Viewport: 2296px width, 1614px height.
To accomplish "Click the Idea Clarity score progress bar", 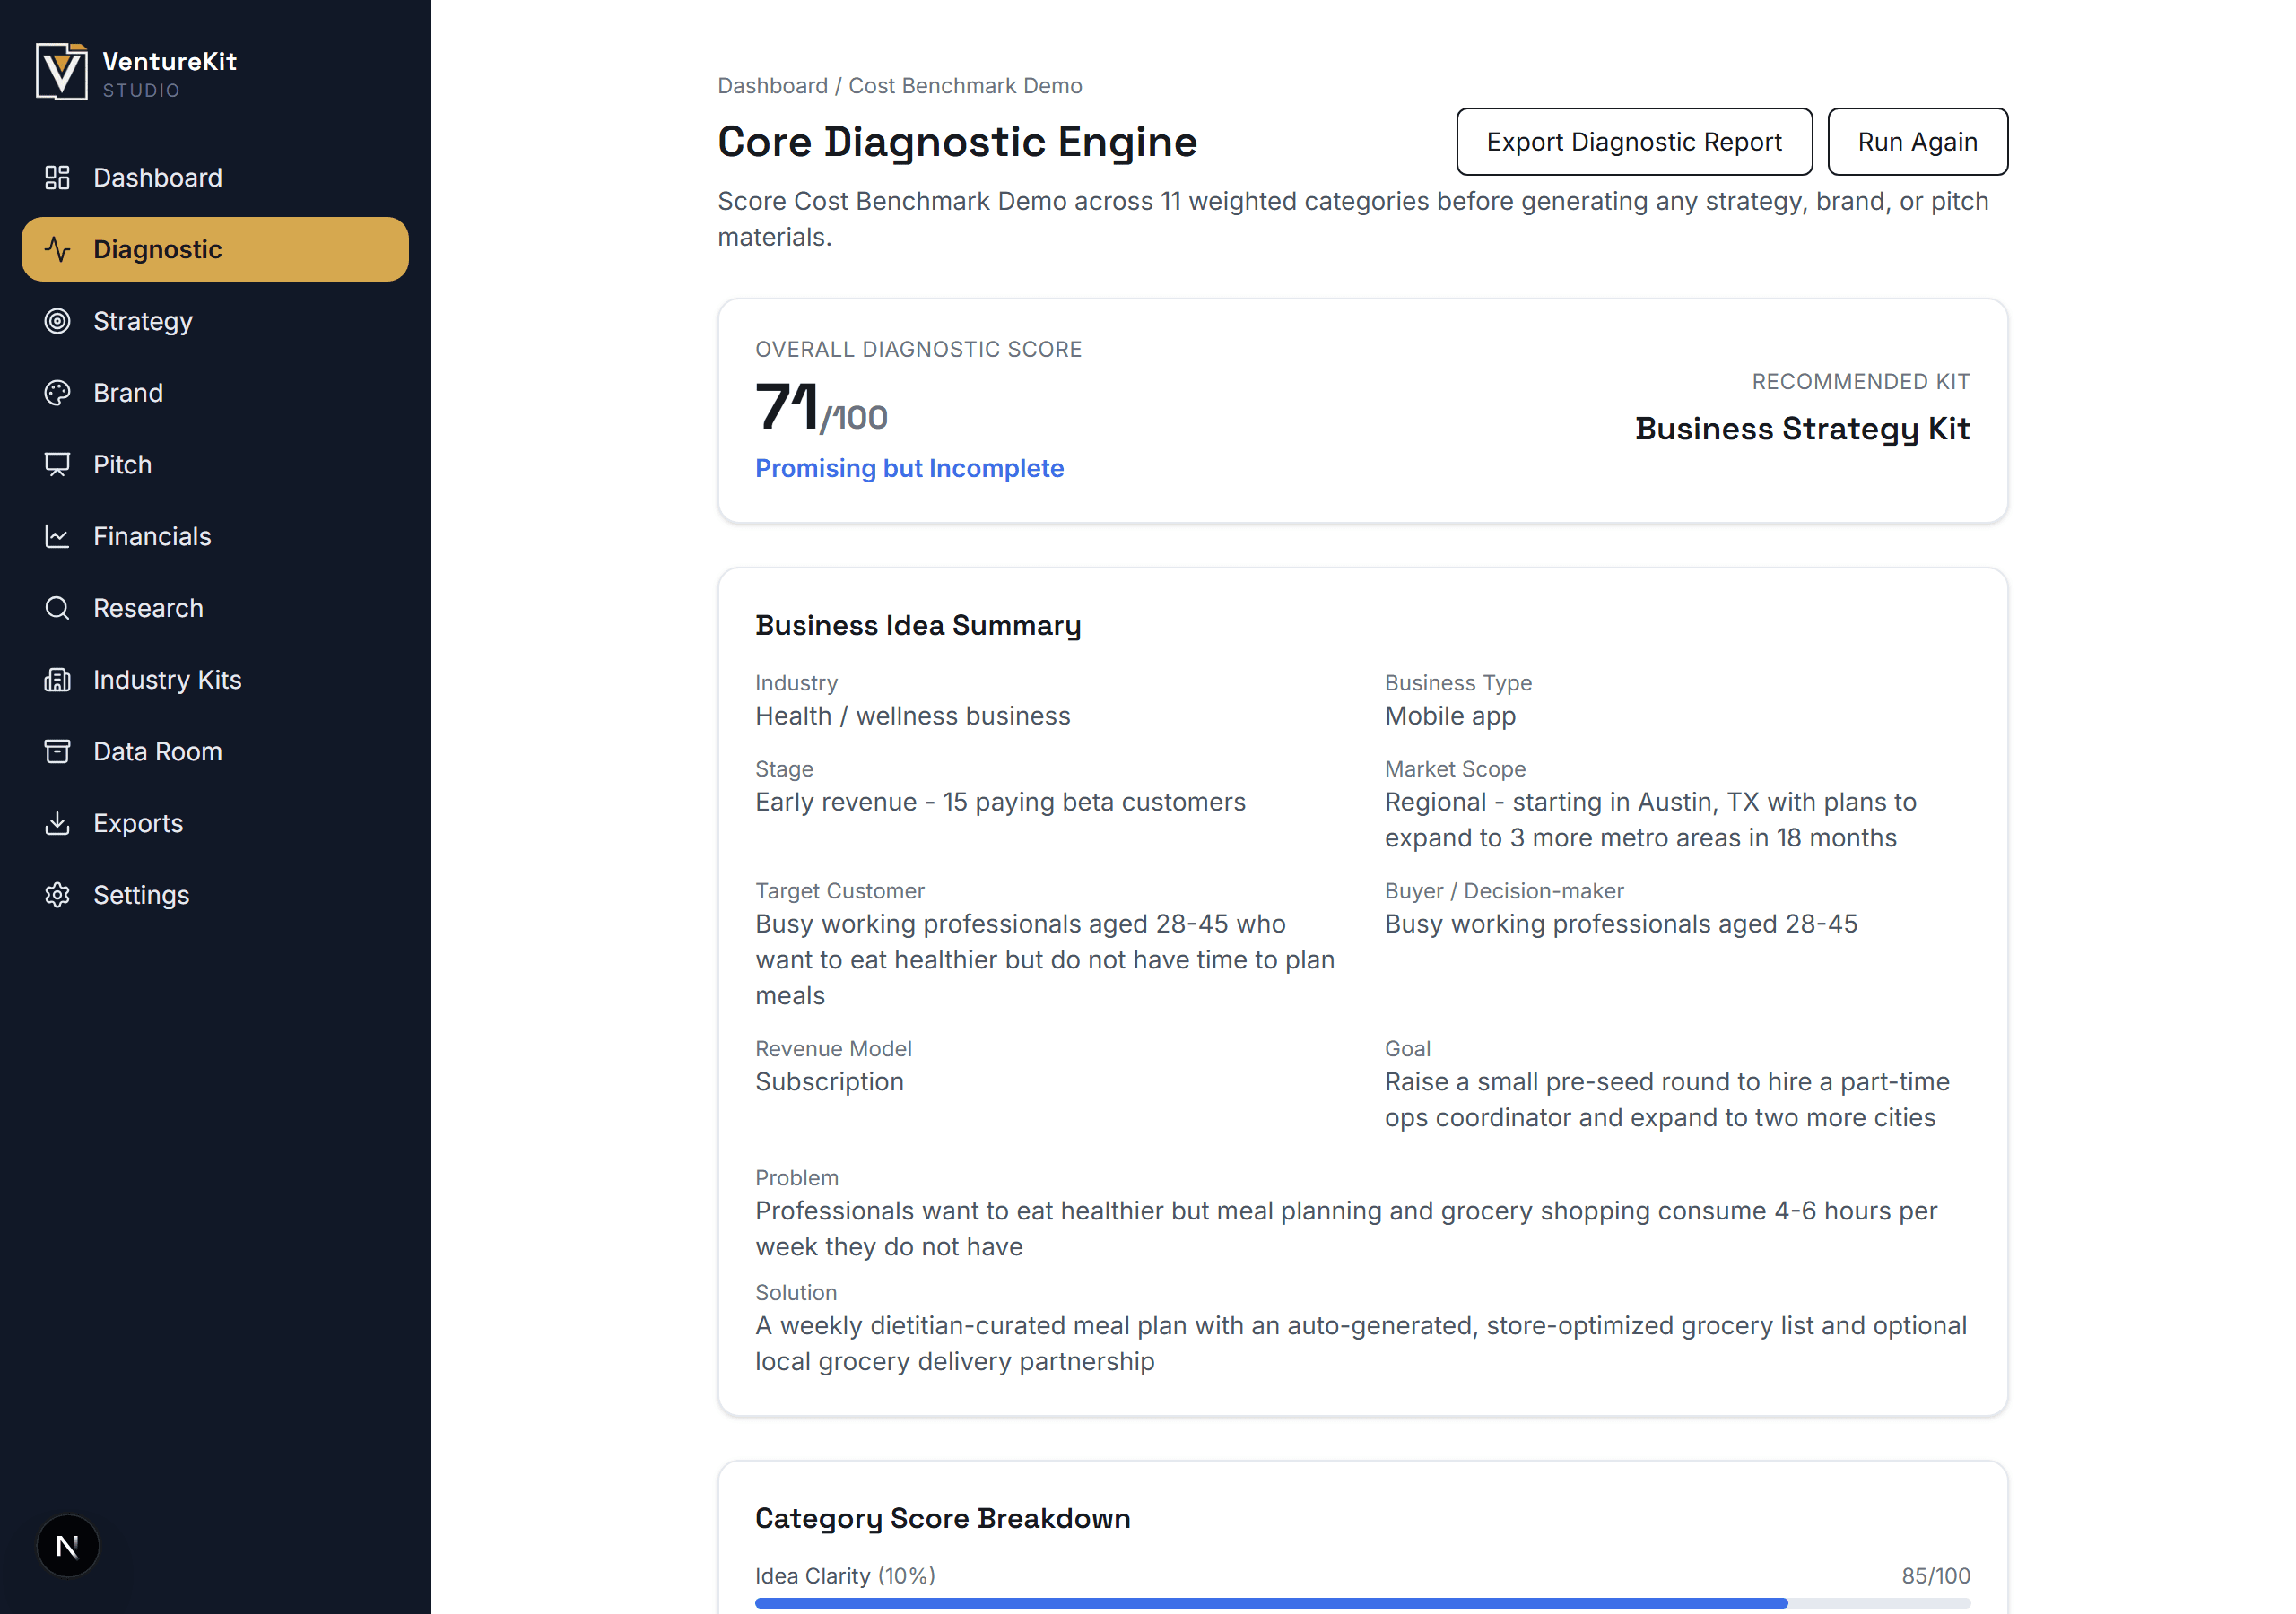I will 1362,1603.
